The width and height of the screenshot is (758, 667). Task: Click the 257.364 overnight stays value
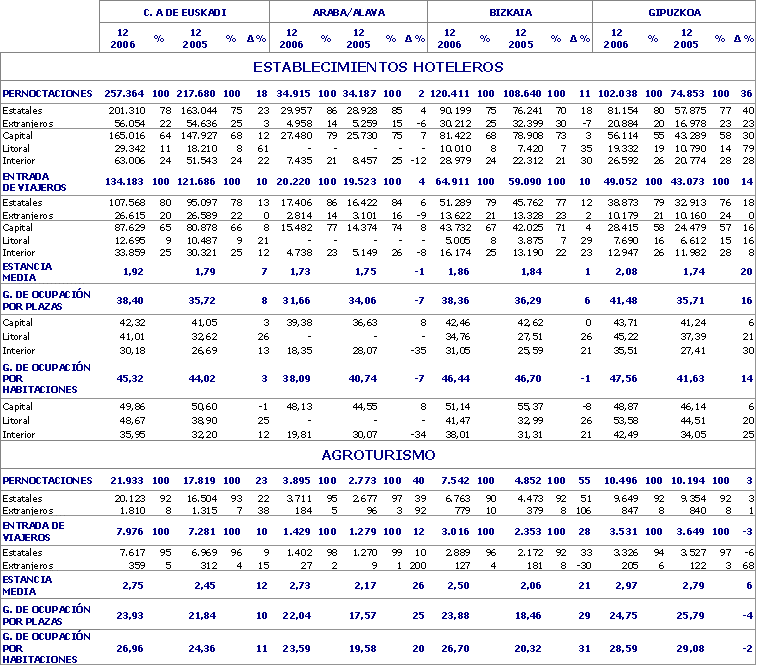click(x=126, y=92)
